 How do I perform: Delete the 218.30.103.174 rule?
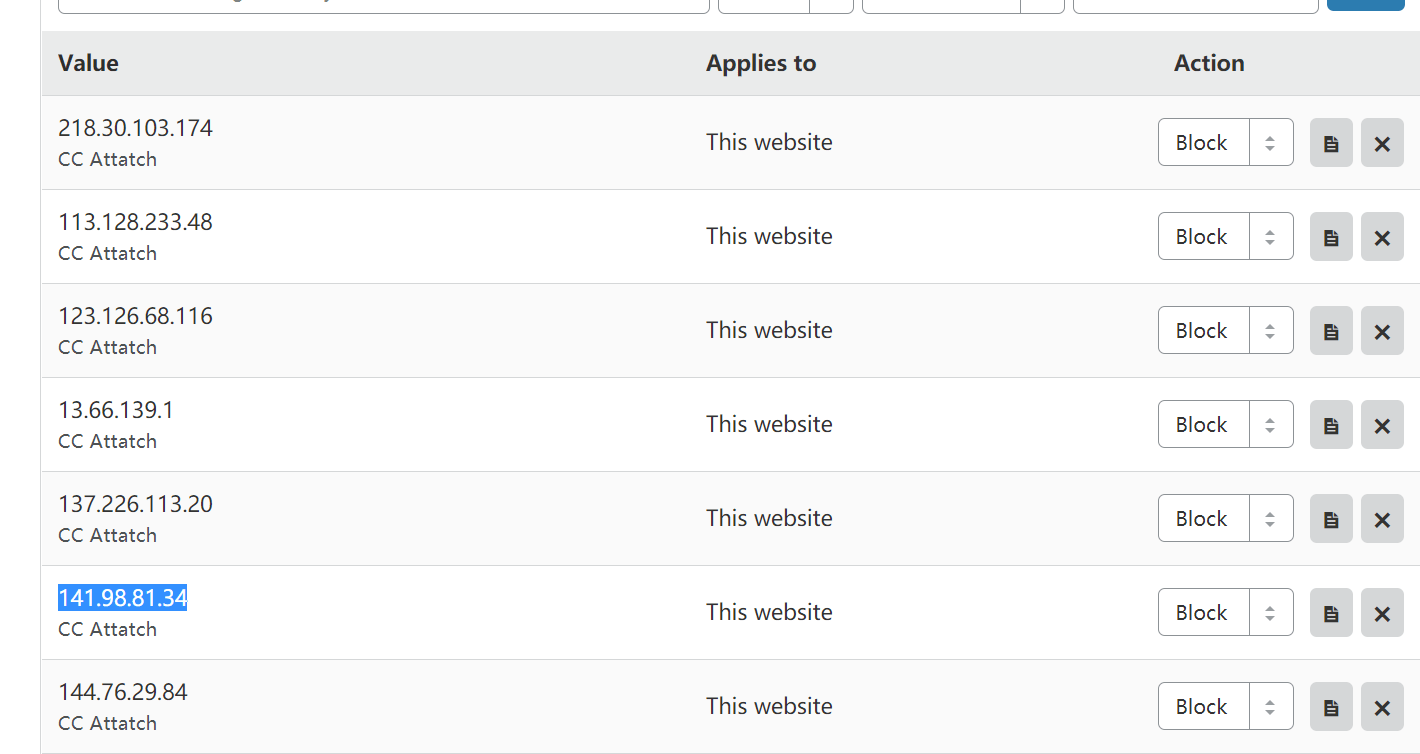click(x=1382, y=142)
